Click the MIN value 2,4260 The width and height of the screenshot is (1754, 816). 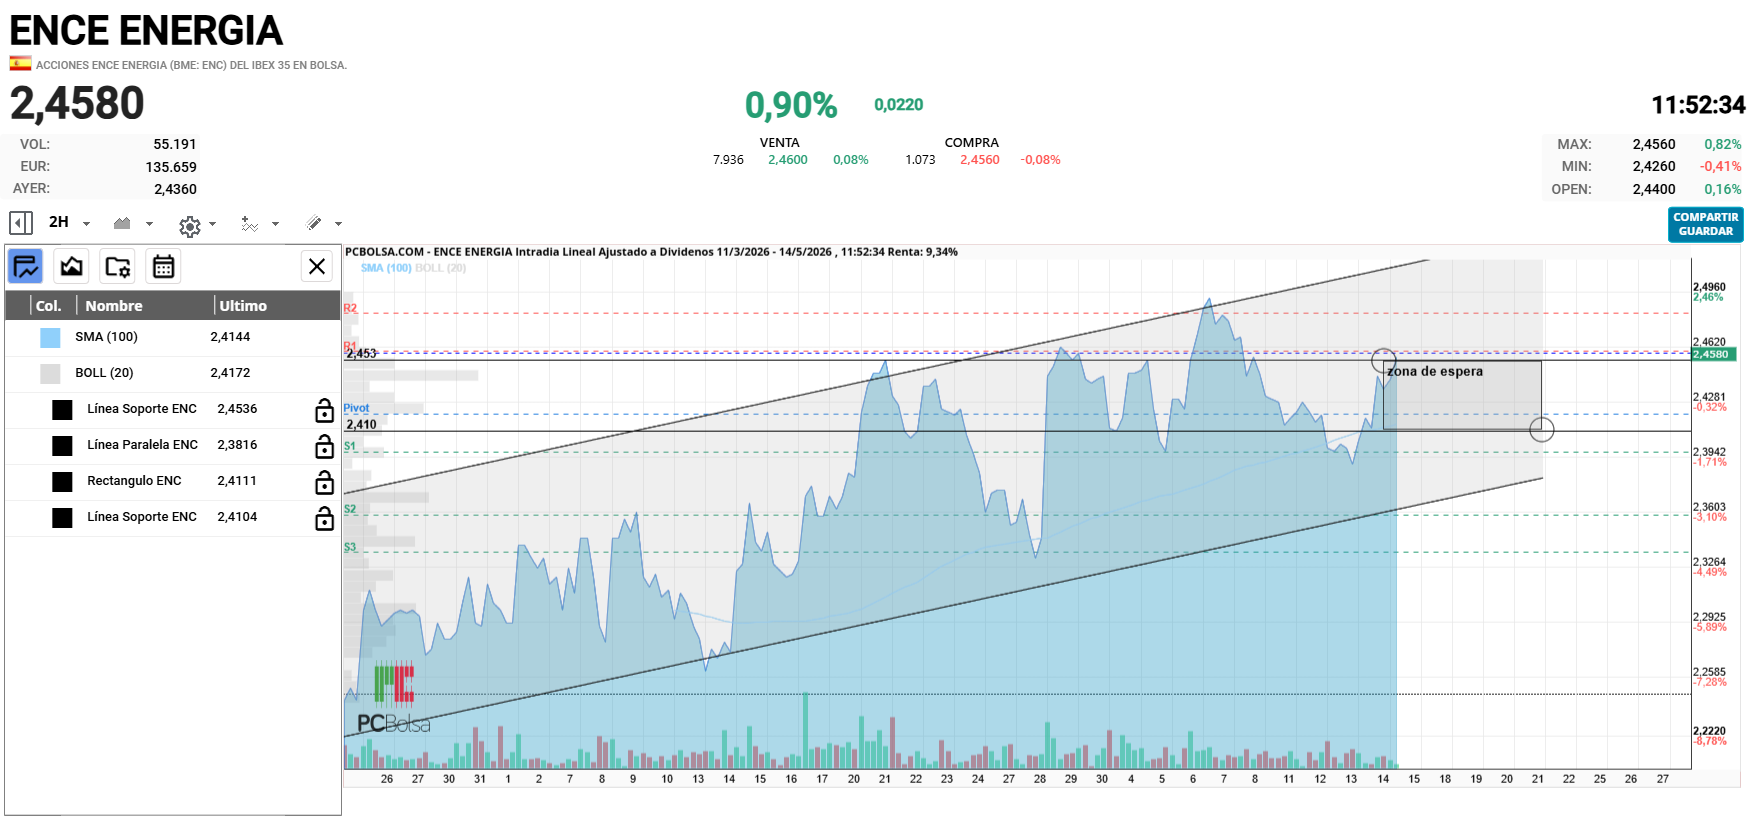click(1654, 167)
